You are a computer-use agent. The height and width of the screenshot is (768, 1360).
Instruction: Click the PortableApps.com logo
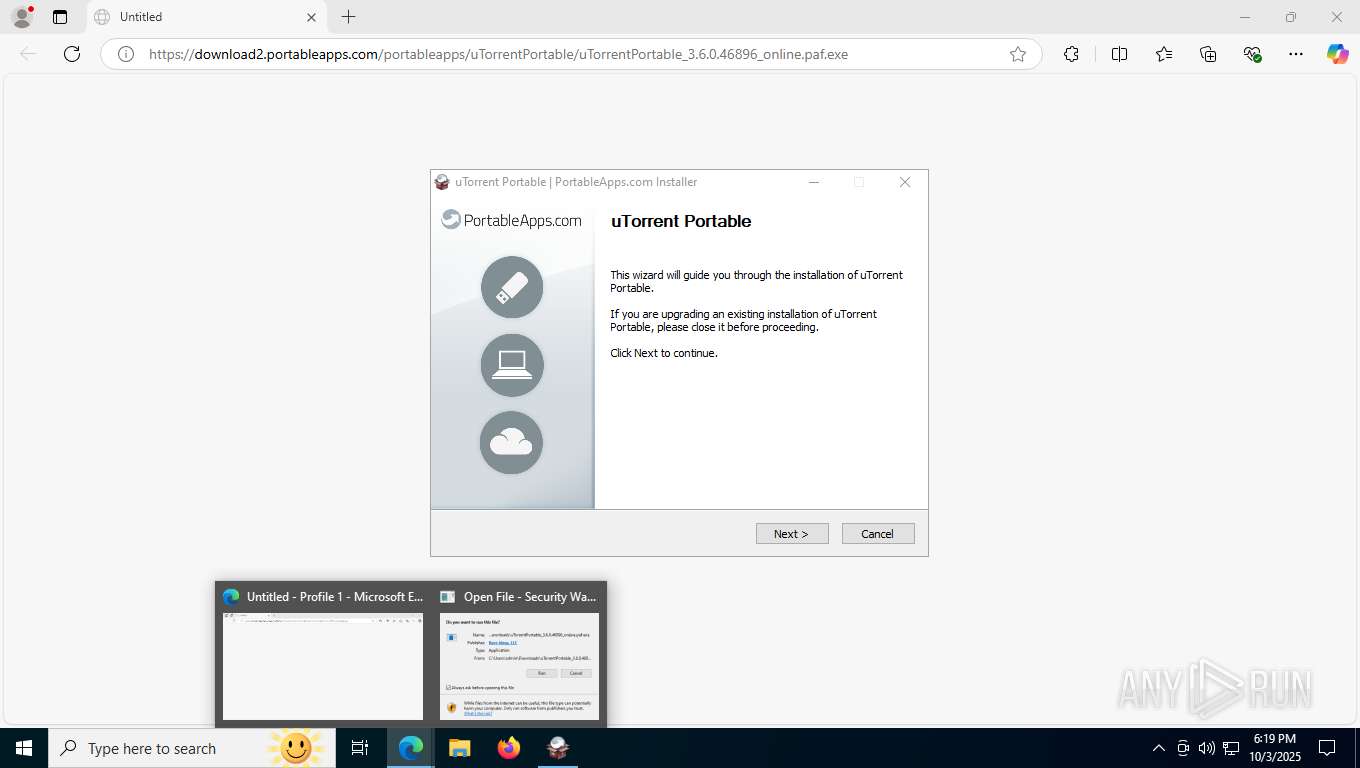click(511, 220)
